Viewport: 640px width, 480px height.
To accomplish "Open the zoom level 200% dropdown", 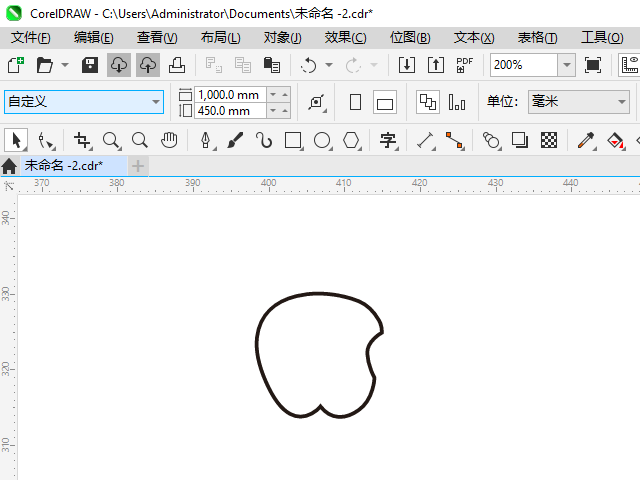I will [566, 65].
